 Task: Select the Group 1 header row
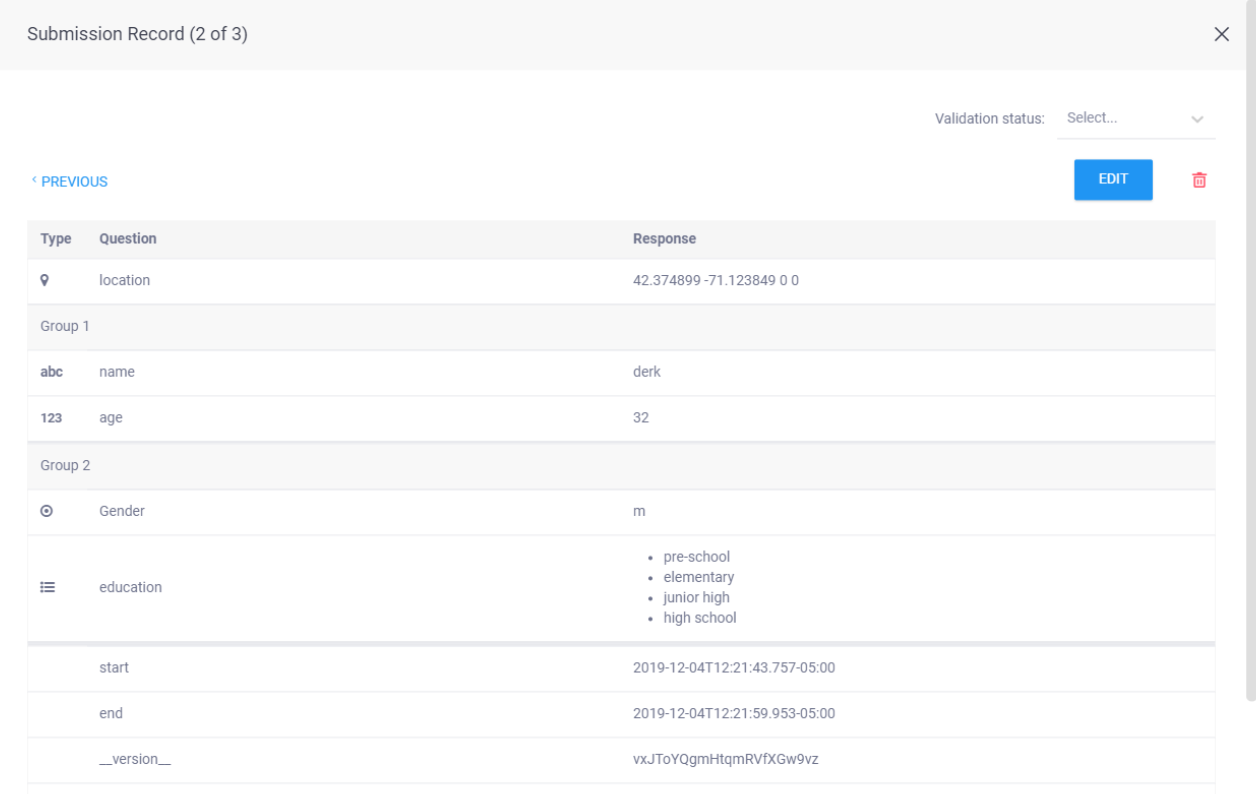click(x=621, y=327)
